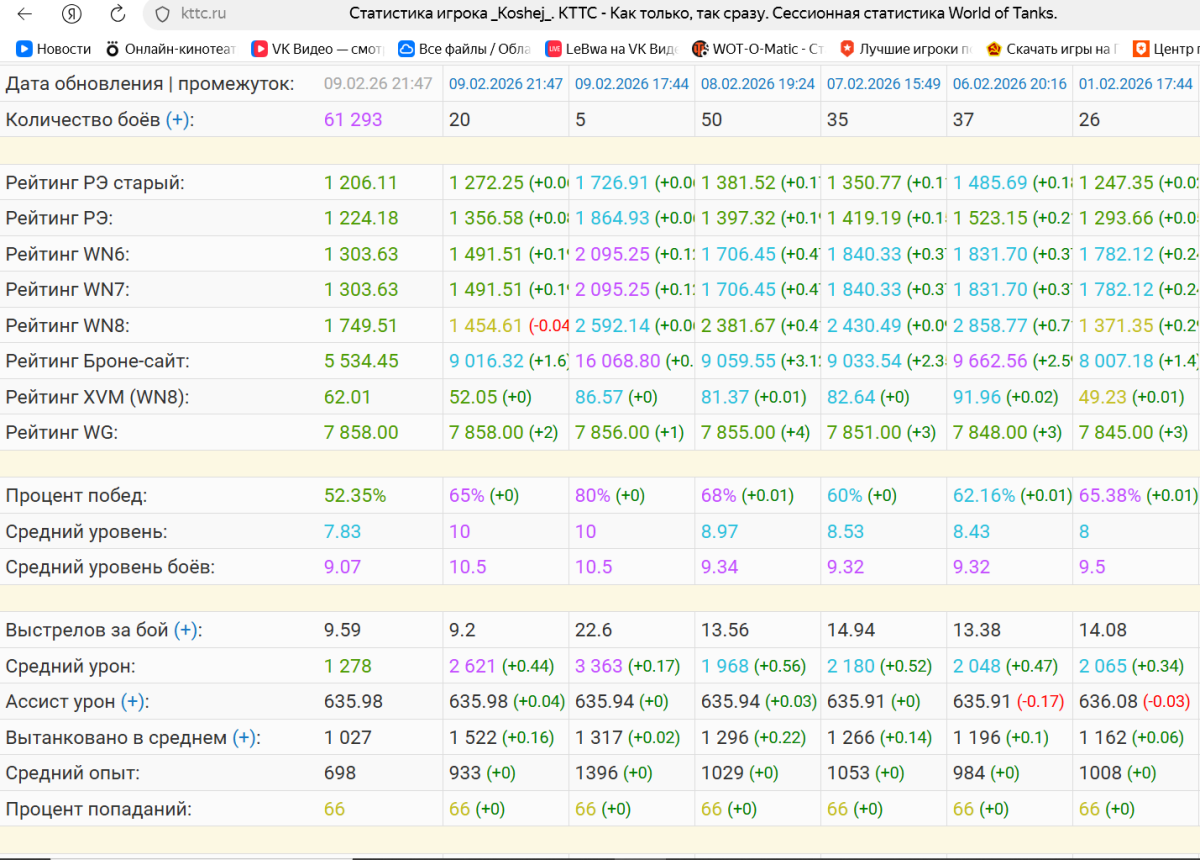Open the 07.02.2026 15:49 session link
The image size is (1200, 860).
coord(883,85)
